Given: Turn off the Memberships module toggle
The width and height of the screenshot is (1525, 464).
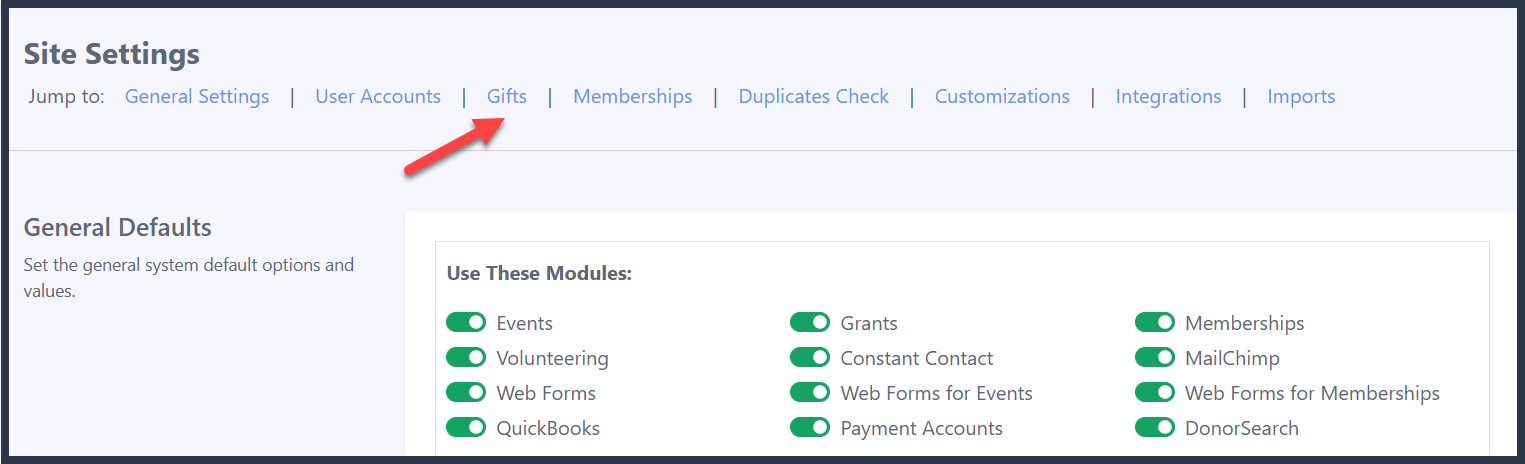Looking at the screenshot, I should pos(1155,323).
